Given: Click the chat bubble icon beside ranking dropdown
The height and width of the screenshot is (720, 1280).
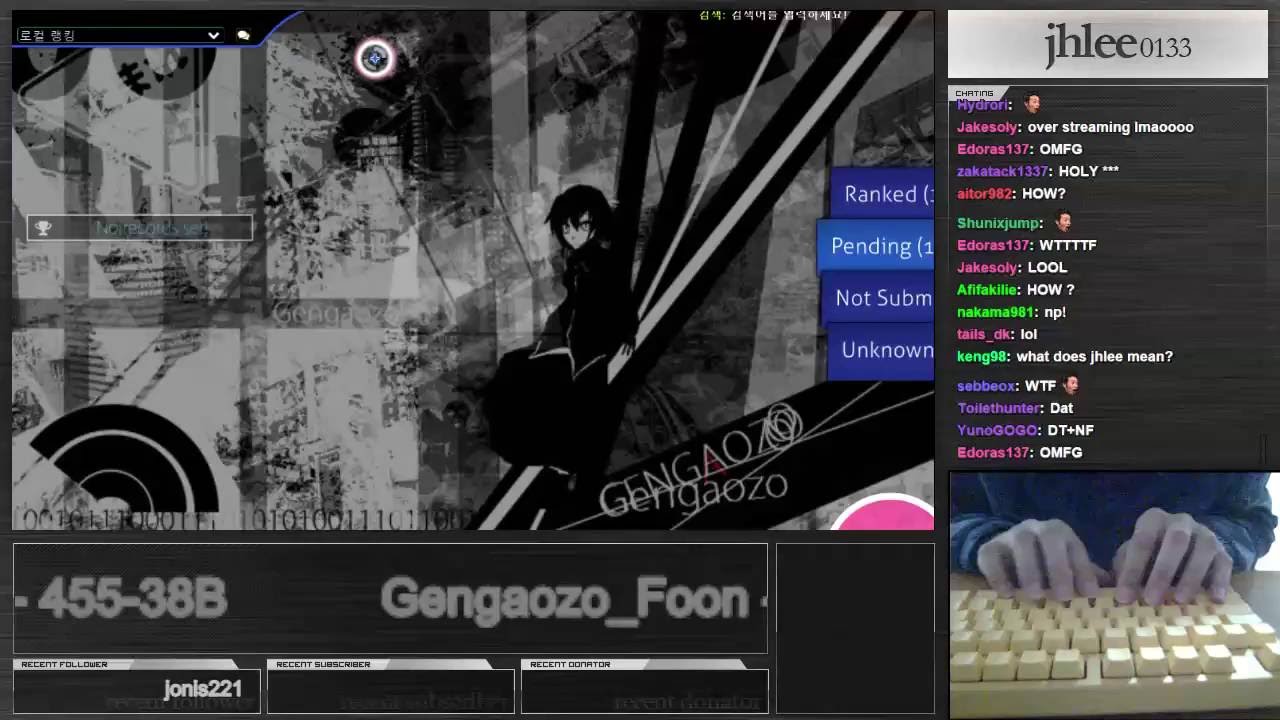Looking at the screenshot, I should (x=243, y=35).
